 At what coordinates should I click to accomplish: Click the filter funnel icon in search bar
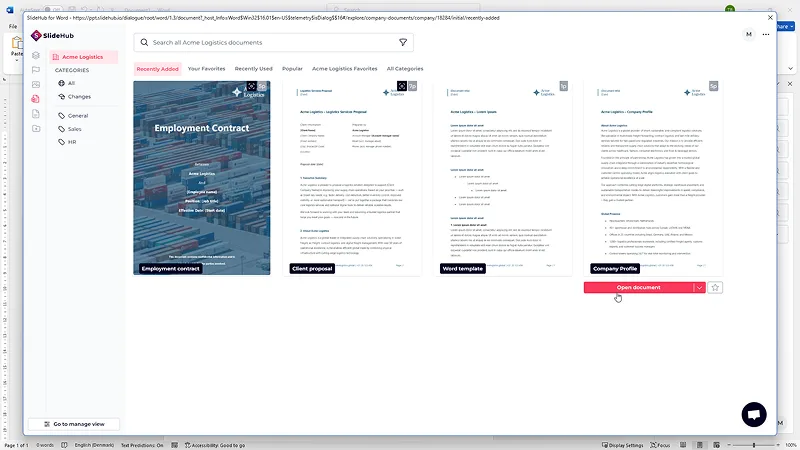(403, 42)
